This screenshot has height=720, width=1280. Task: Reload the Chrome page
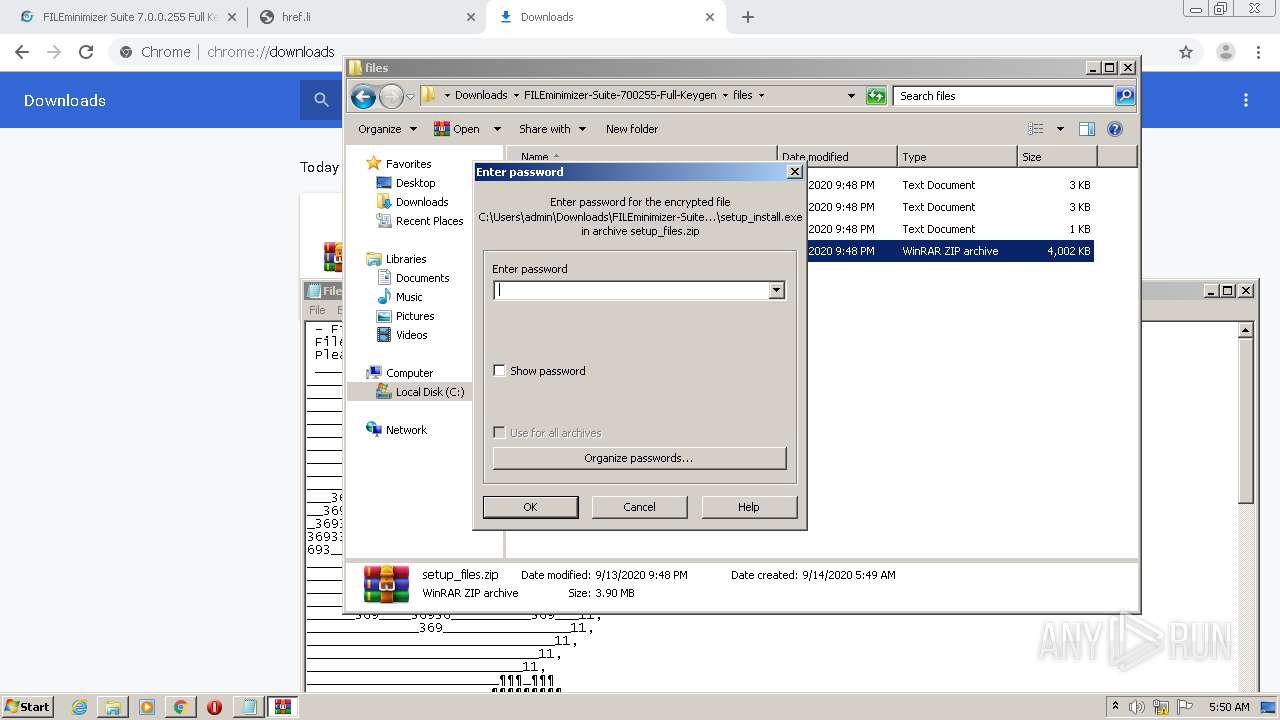coord(86,52)
